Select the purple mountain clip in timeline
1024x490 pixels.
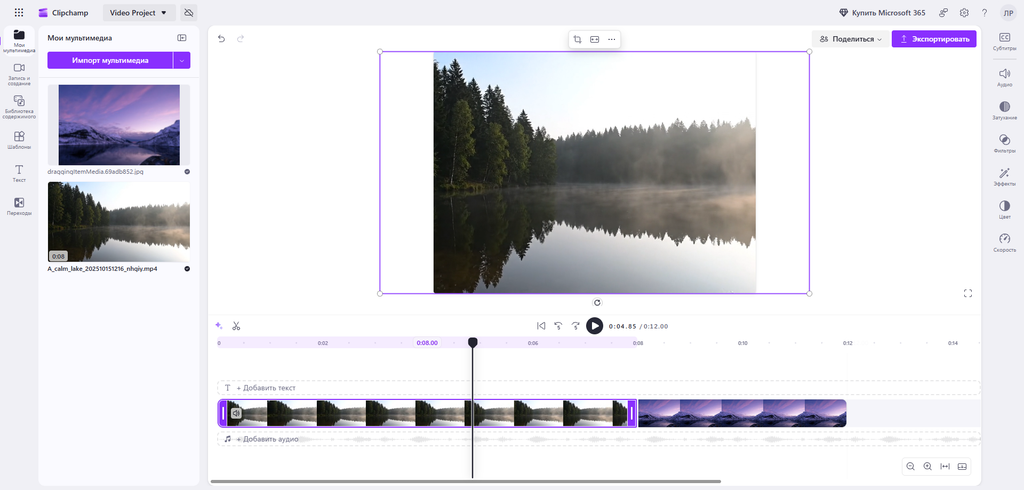tap(742, 413)
